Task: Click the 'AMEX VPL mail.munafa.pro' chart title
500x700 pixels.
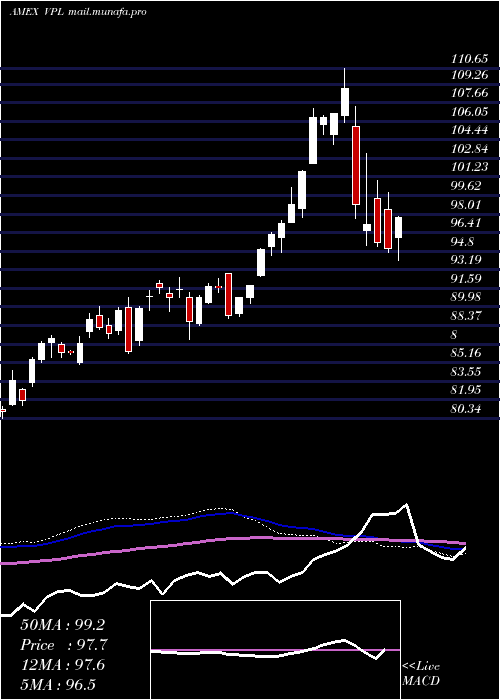Action: [x=78, y=12]
